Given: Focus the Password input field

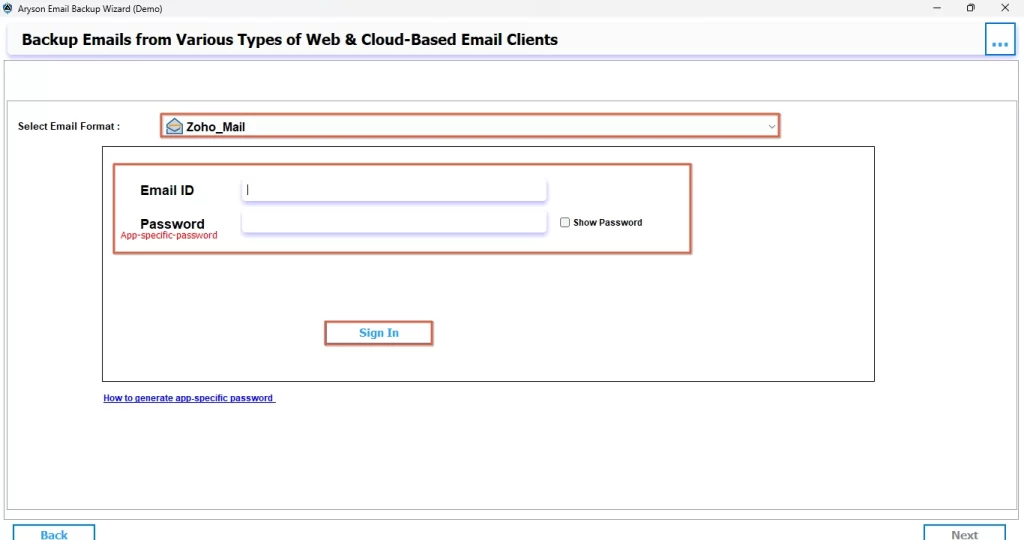Looking at the screenshot, I should pyautogui.click(x=394, y=222).
